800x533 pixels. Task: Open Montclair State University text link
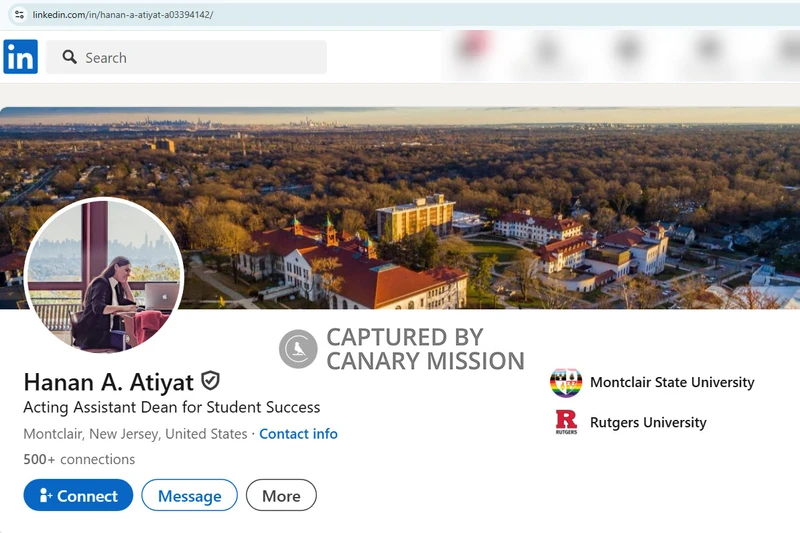click(x=672, y=382)
